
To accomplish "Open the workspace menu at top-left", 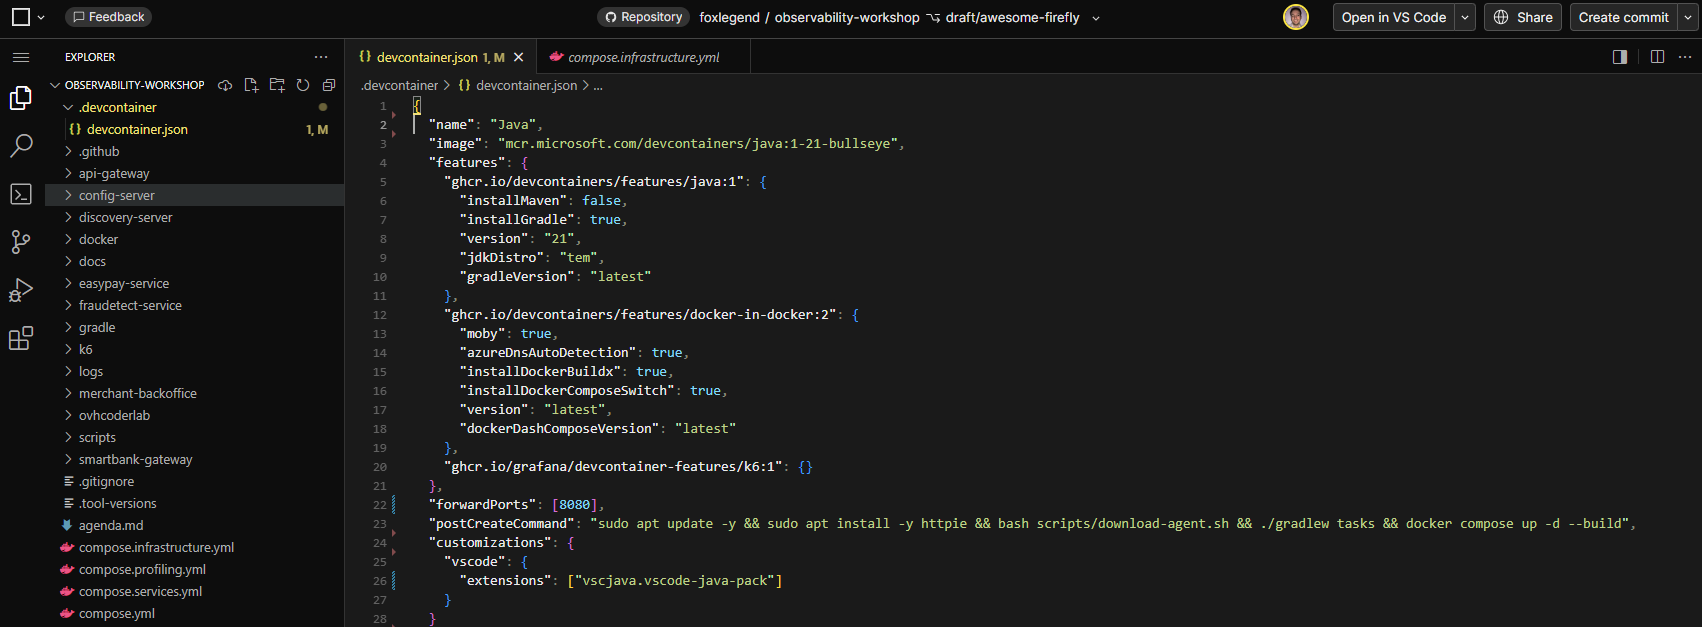I will click(x=27, y=17).
